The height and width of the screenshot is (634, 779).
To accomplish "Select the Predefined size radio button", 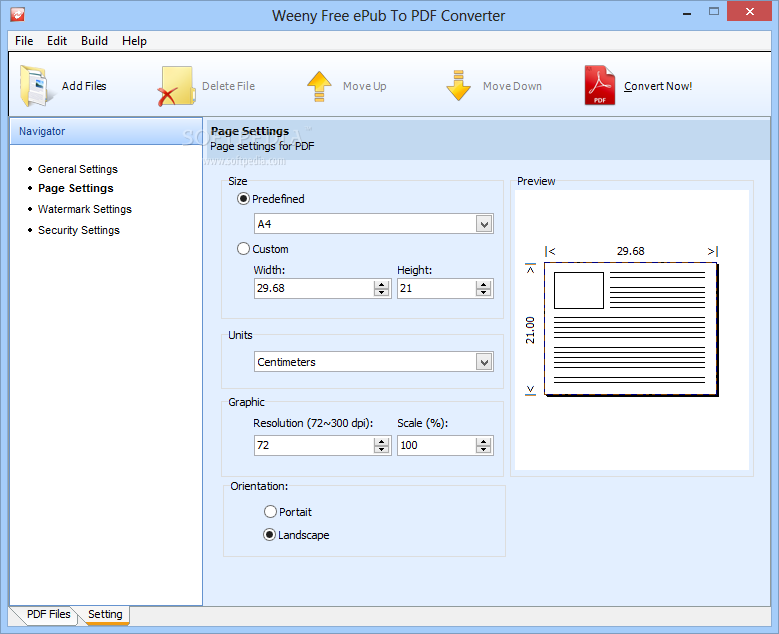I will click(243, 199).
